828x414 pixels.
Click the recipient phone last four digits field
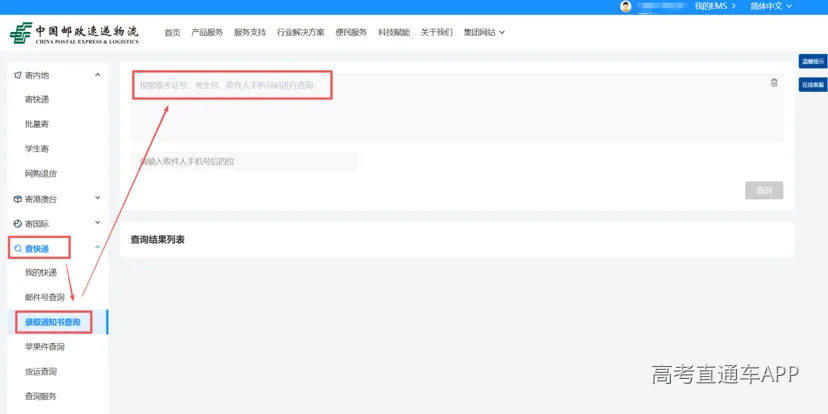[x=243, y=162]
